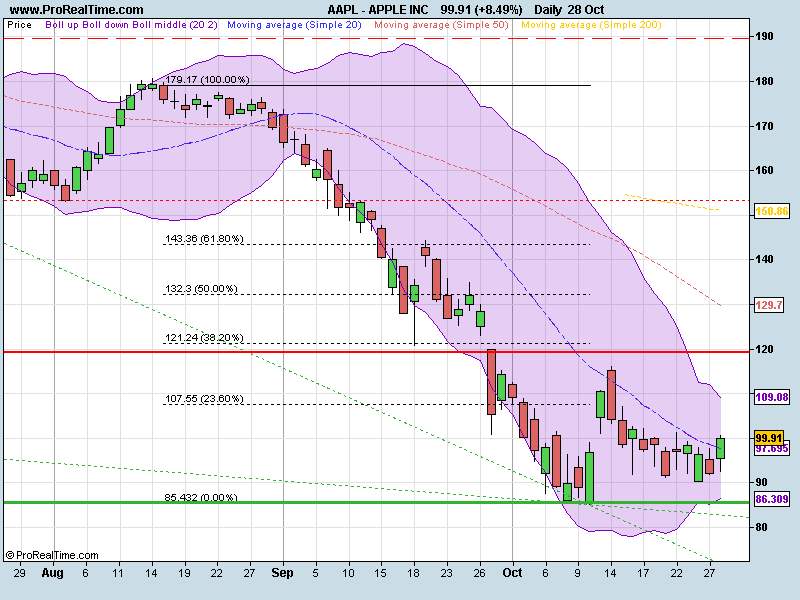Screen dimensions: 800x600
Task: Select the Moving average (Simple 200) legend
Action: point(591,25)
